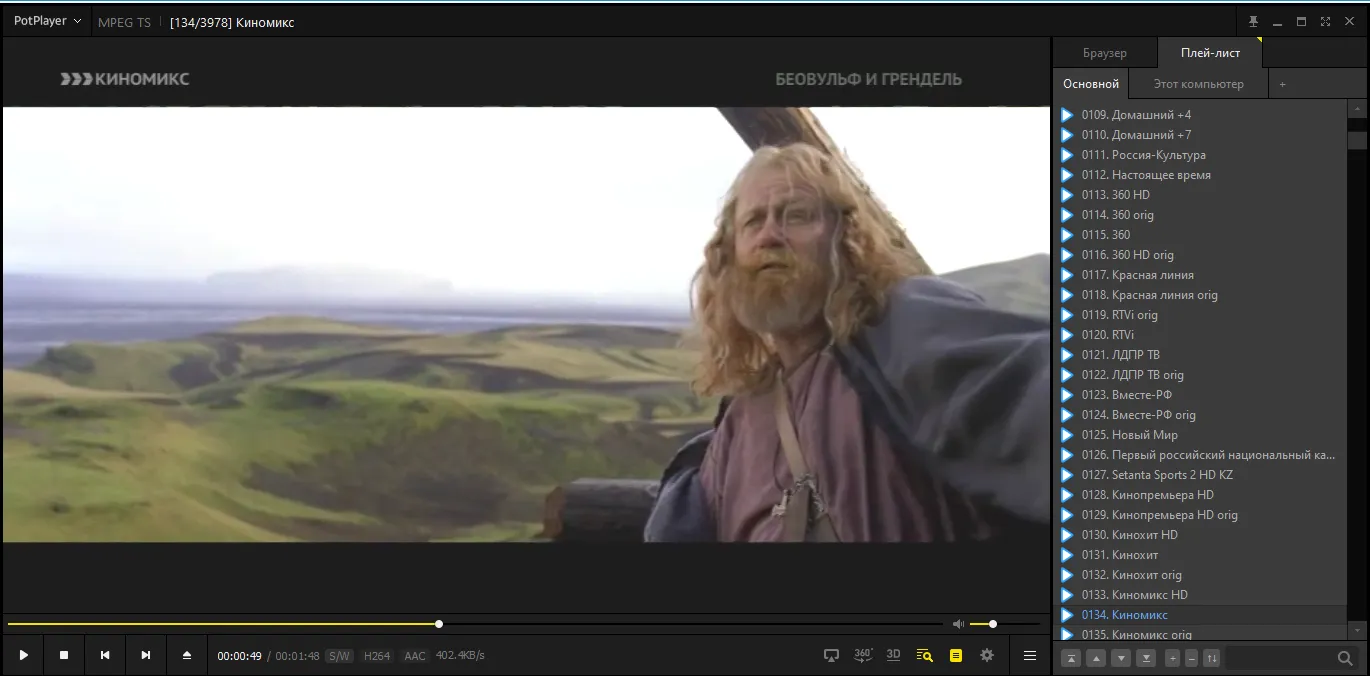Select channel 0114. 360 orig

point(1201,215)
